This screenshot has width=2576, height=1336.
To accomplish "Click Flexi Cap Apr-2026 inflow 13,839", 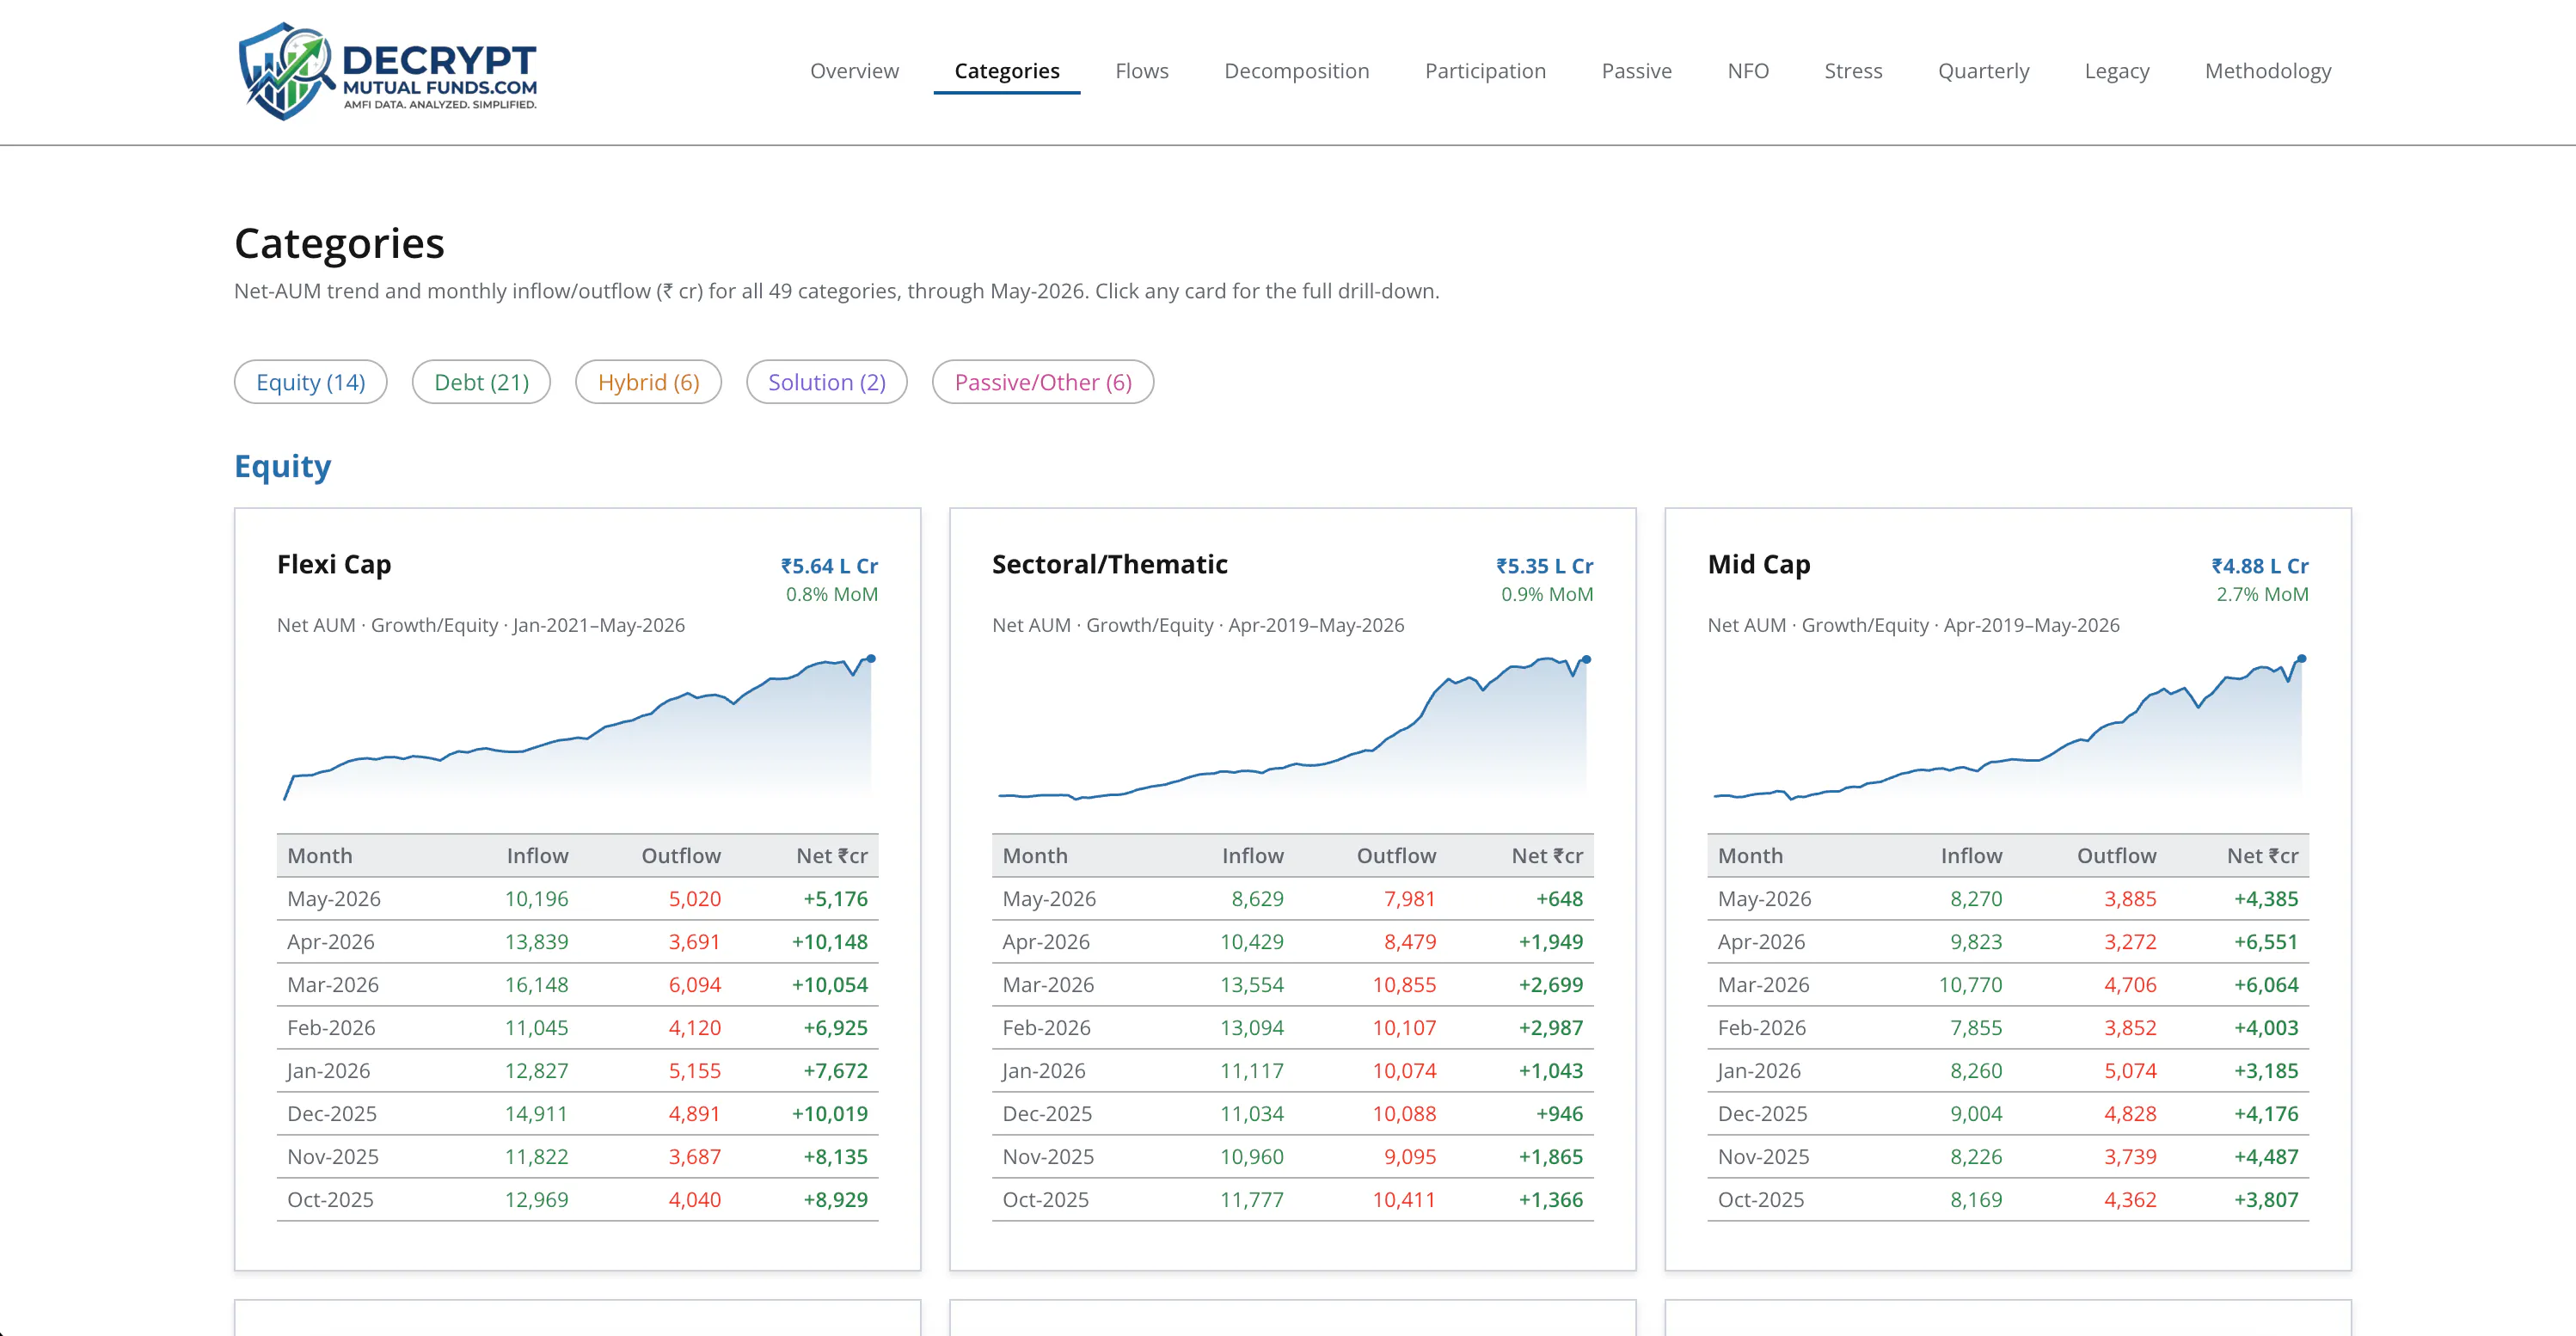I will pyautogui.click(x=536, y=942).
